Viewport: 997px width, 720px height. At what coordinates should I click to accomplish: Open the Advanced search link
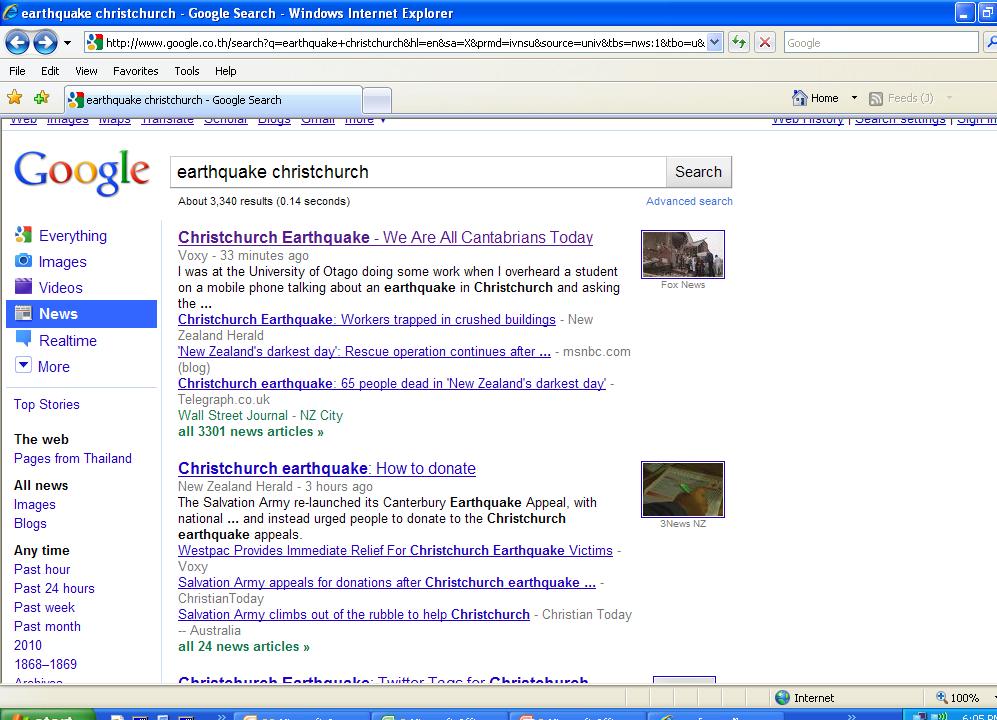[689, 201]
